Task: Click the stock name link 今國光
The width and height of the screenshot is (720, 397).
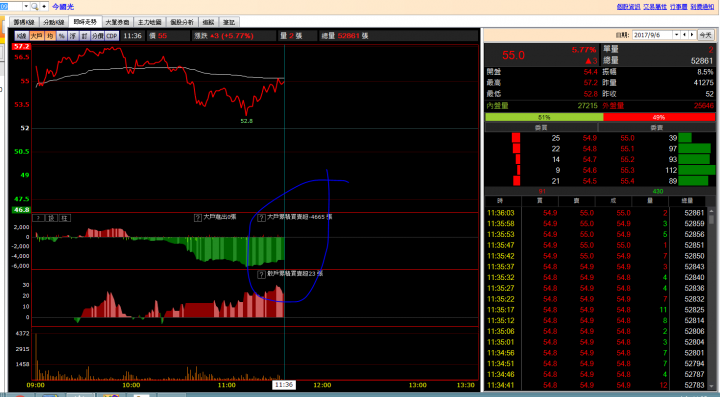Action: 63,7
